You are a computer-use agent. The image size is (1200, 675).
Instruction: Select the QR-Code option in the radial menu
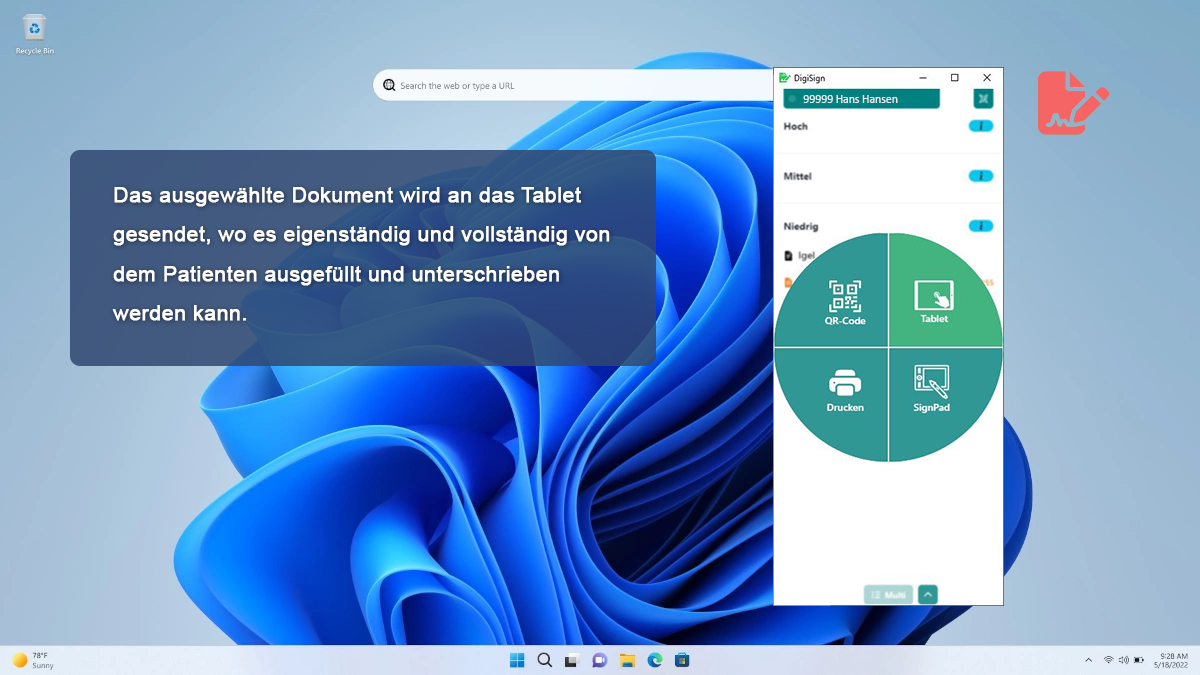(x=844, y=302)
